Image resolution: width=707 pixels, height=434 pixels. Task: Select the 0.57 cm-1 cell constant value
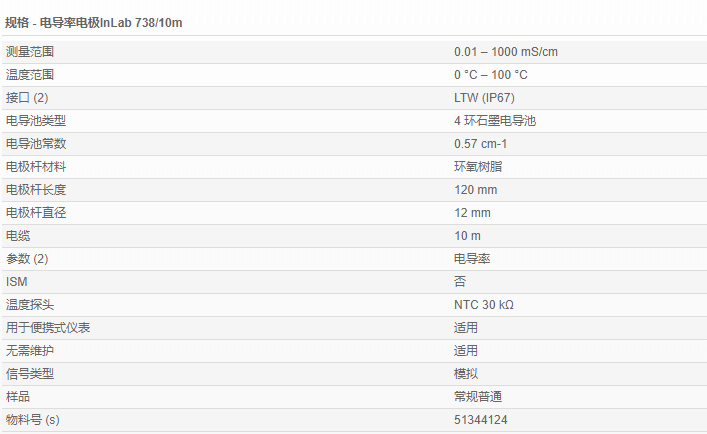480,144
